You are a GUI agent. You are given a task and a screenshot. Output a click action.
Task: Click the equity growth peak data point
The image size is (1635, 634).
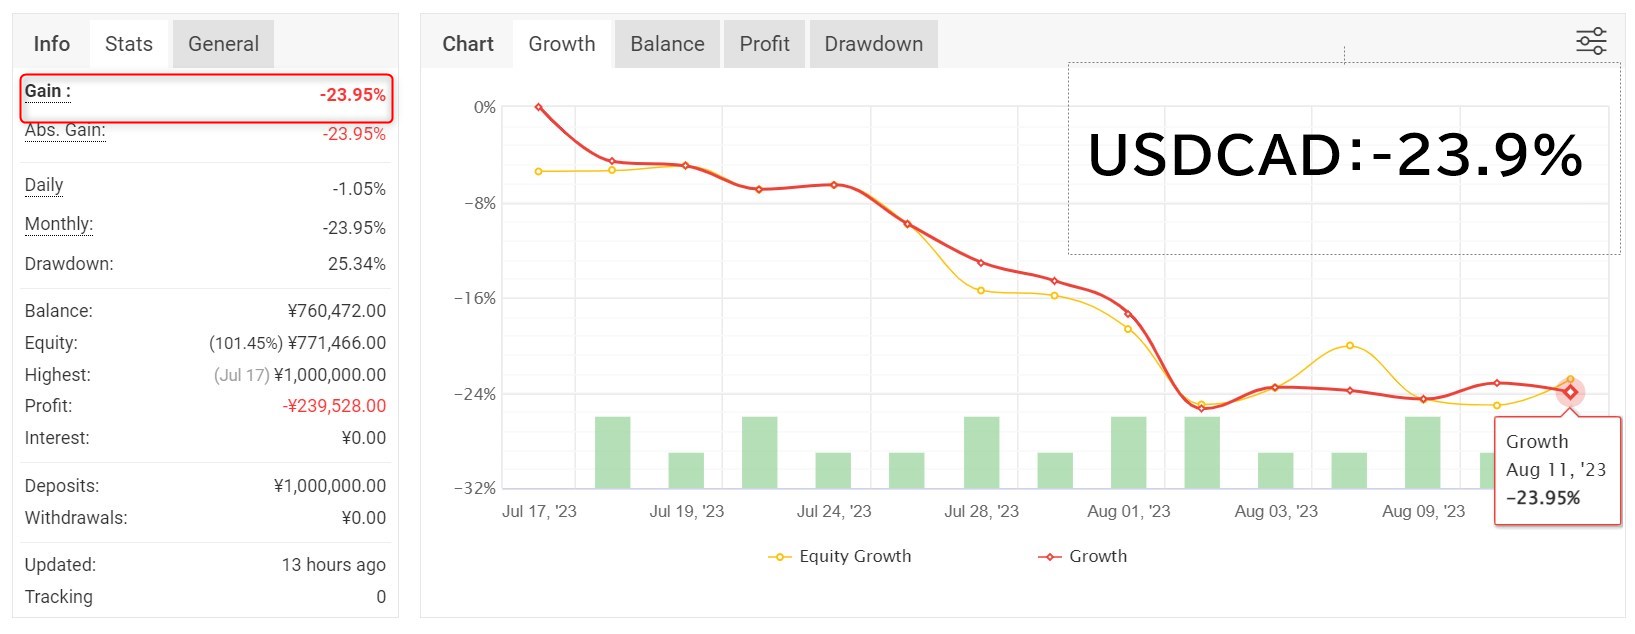click(x=1350, y=346)
